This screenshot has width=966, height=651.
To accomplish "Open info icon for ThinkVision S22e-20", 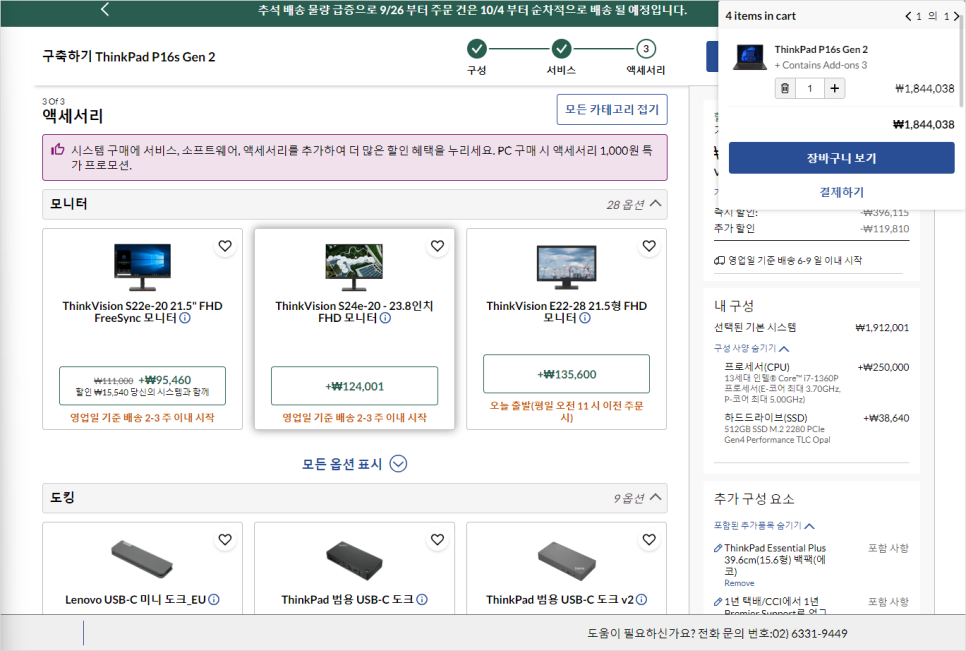I will (185, 318).
